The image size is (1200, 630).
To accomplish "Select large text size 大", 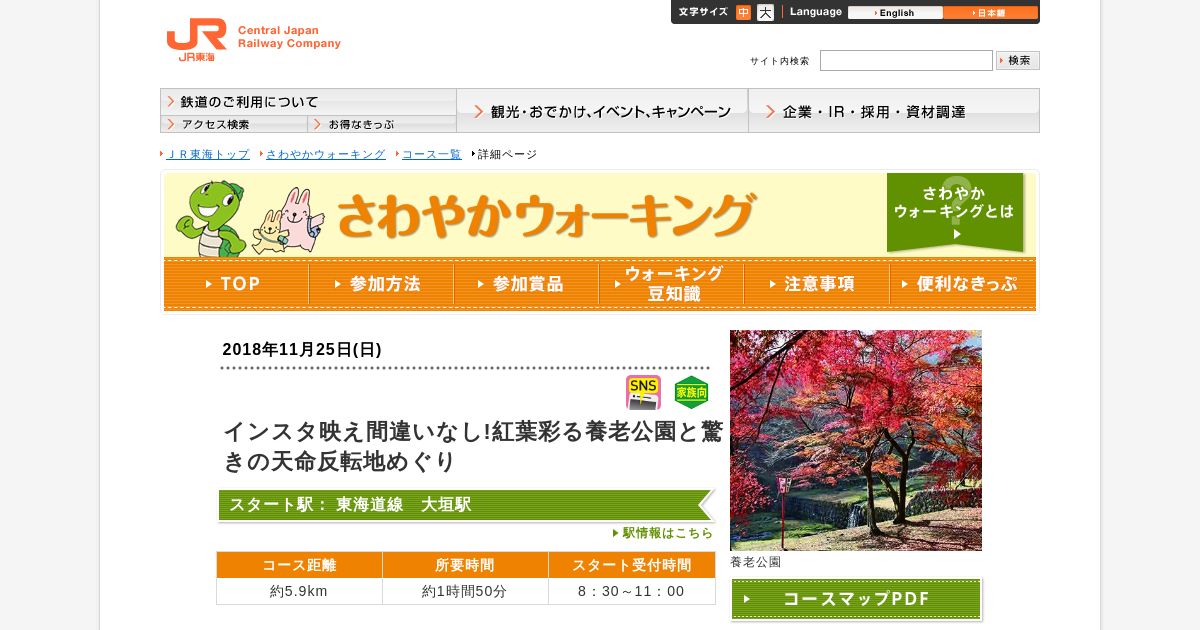I will [765, 12].
